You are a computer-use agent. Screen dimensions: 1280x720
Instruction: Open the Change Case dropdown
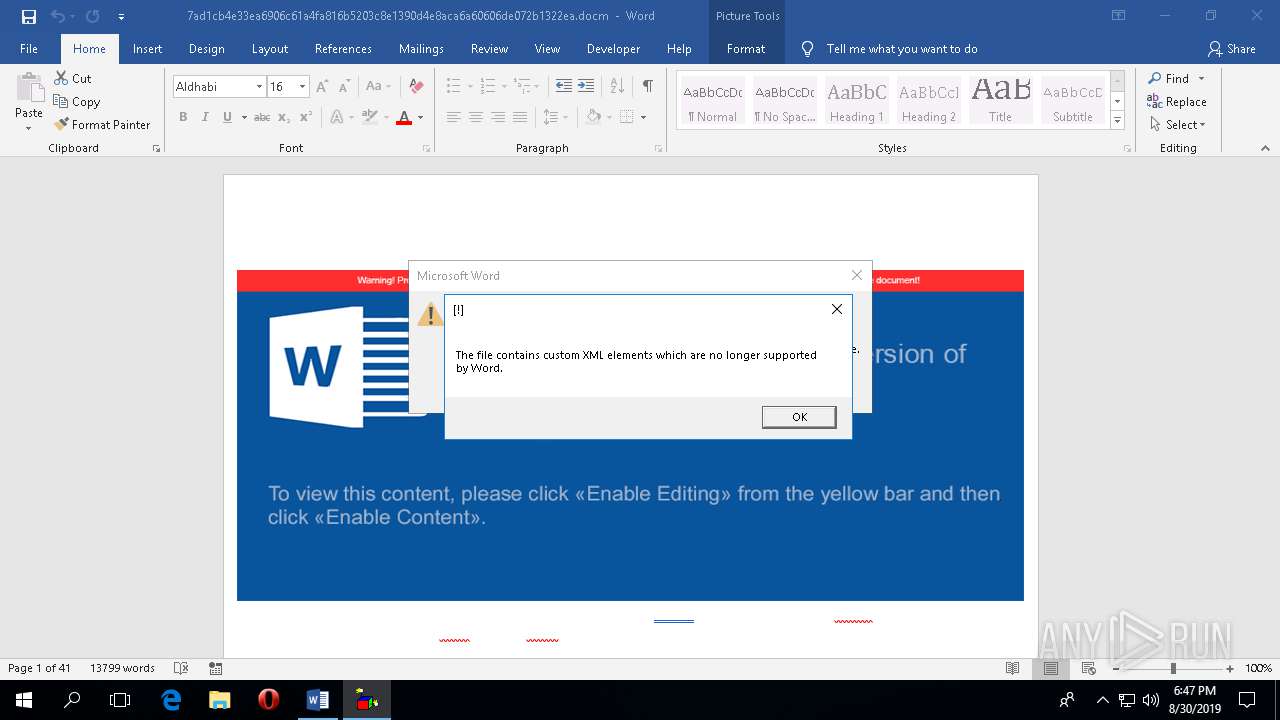click(x=379, y=87)
